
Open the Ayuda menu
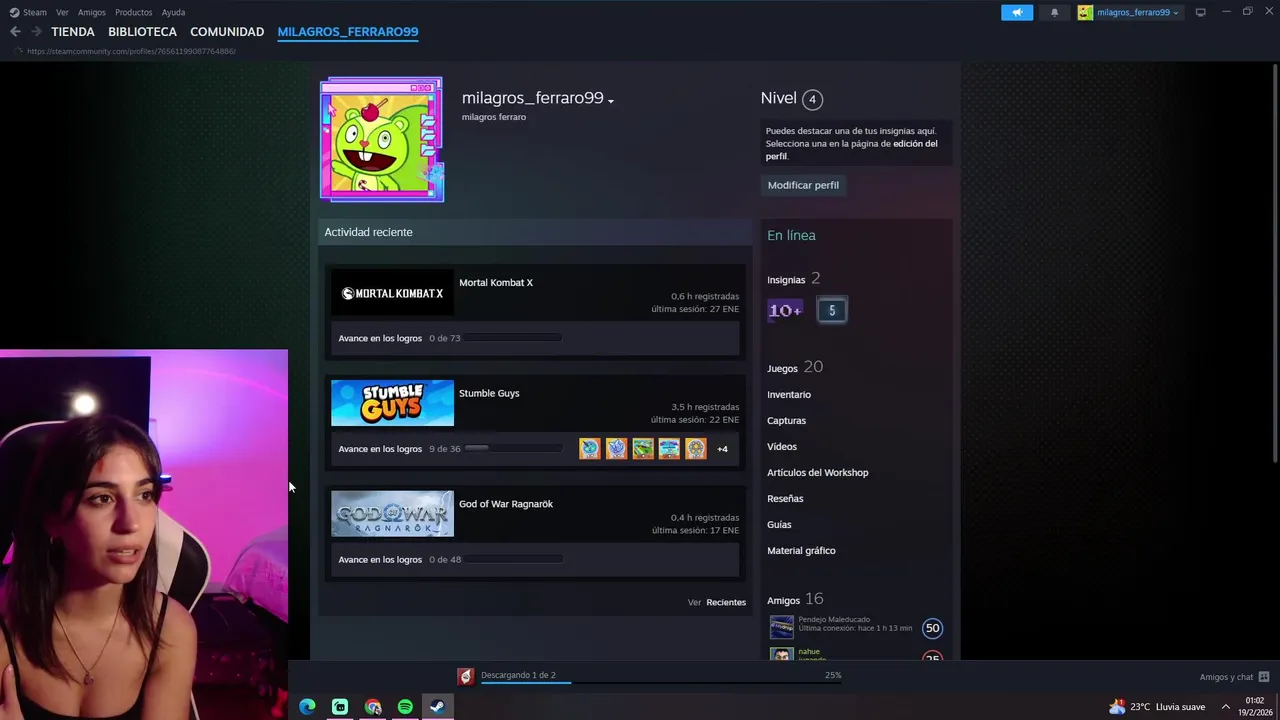point(173,12)
